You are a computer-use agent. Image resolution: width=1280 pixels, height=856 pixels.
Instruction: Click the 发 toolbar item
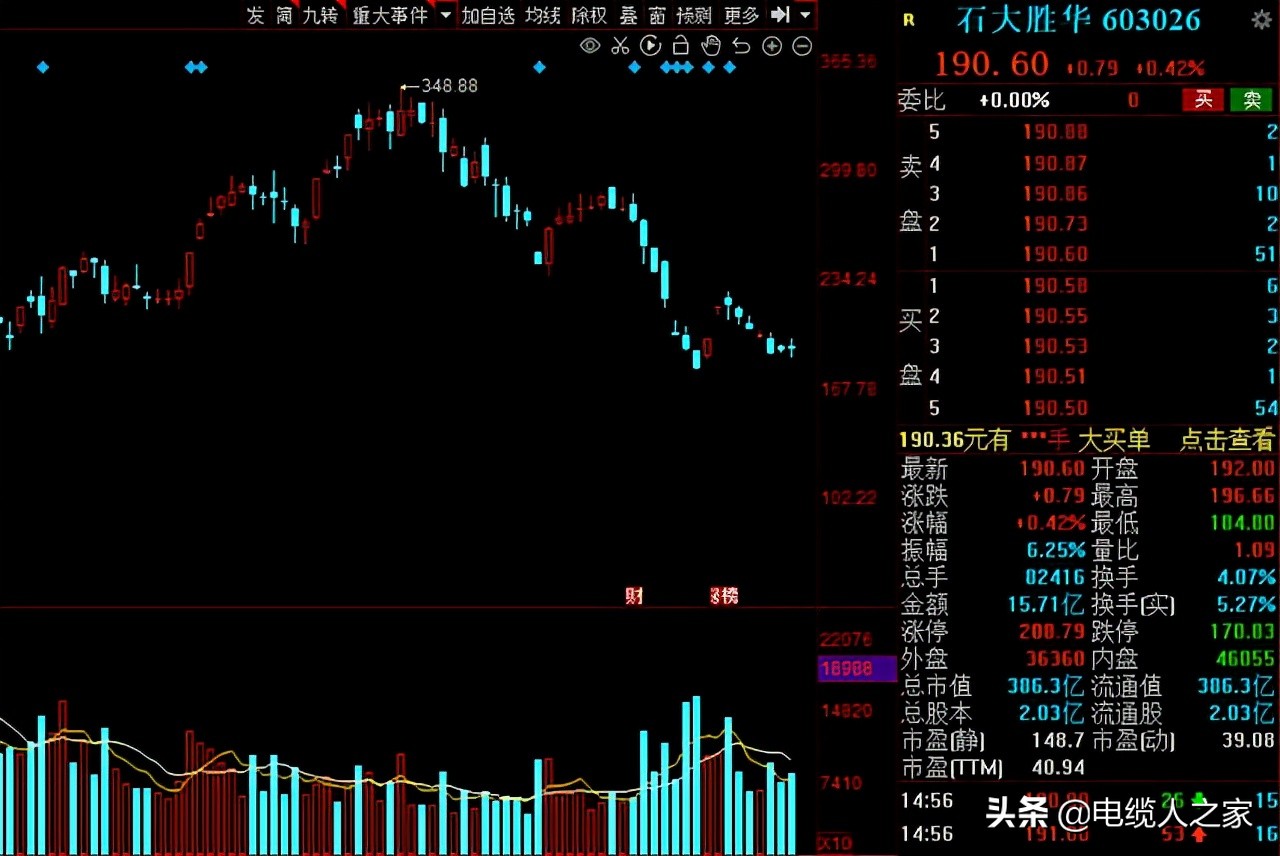(256, 15)
